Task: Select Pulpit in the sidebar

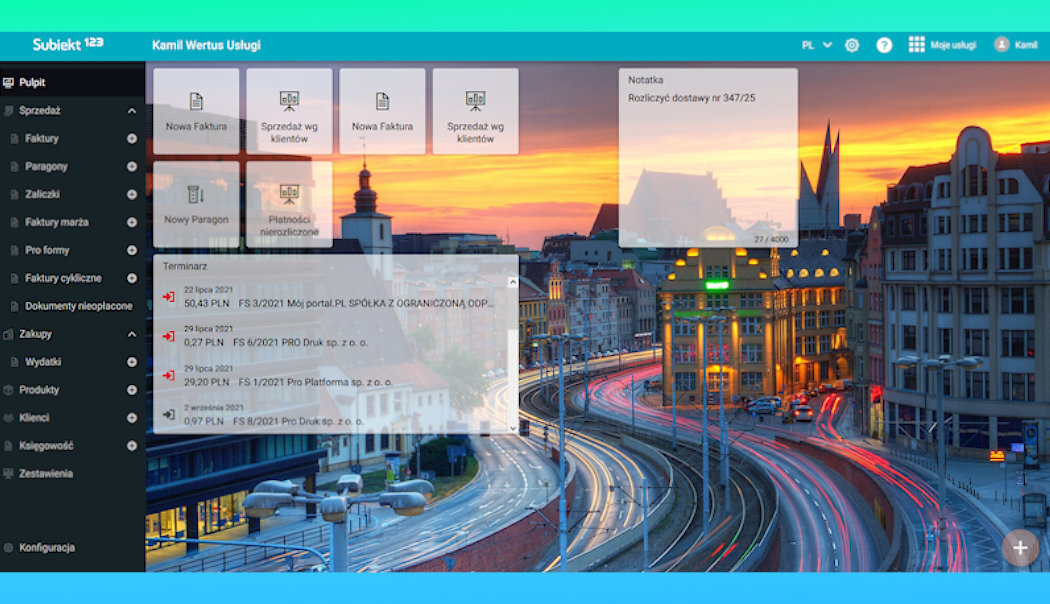Action: tap(32, 83)
